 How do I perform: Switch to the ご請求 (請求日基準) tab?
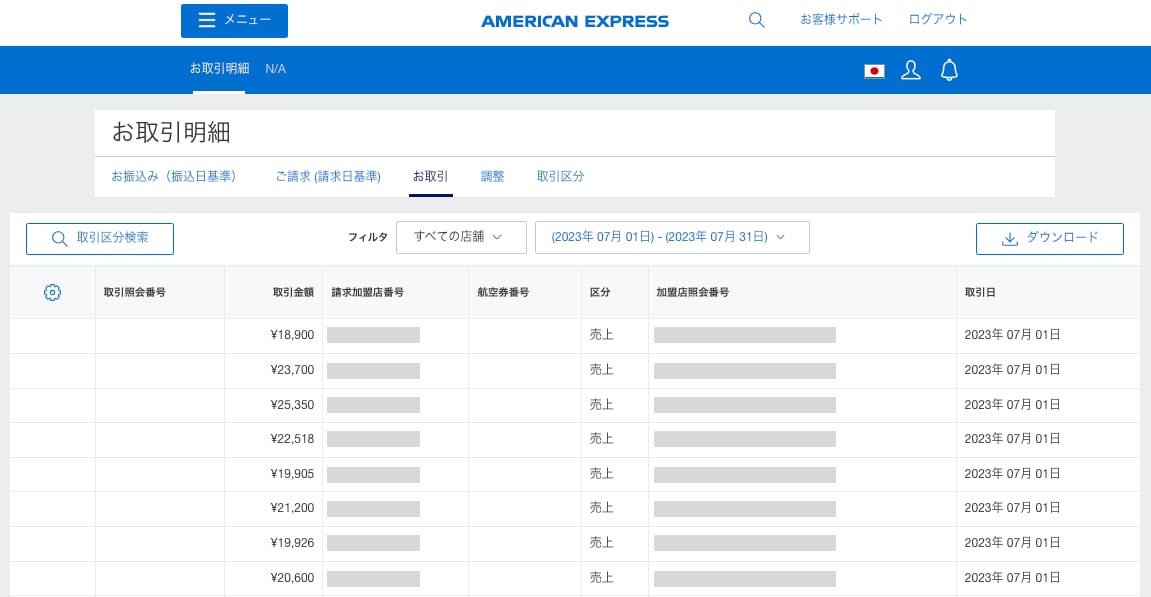tap(328, 176)
